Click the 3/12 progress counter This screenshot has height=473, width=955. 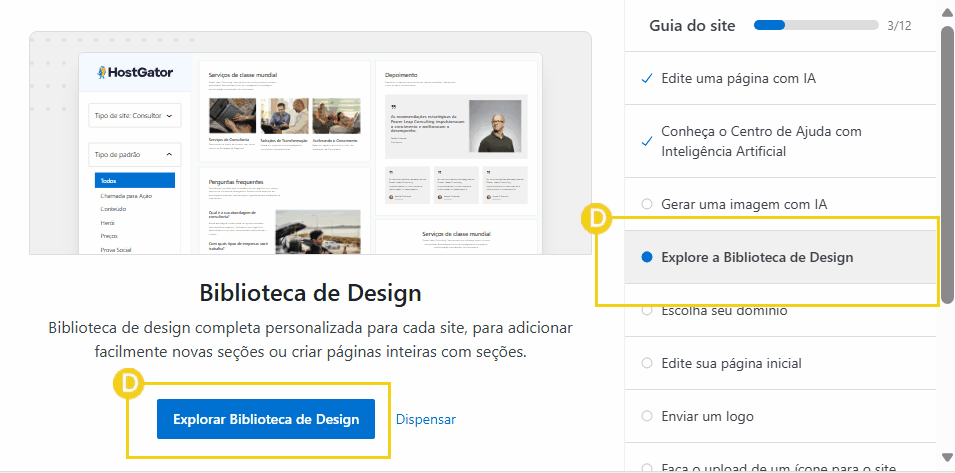[899, 26]
